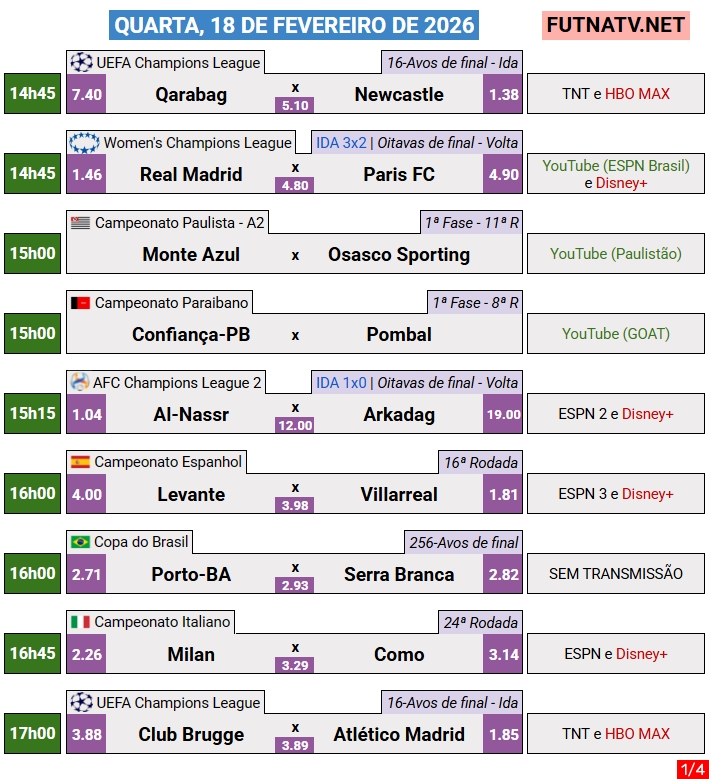Select the 7.40 odds for Qarabag
The height and width of the screenshot is (779, 709).
tap(87, 94)
